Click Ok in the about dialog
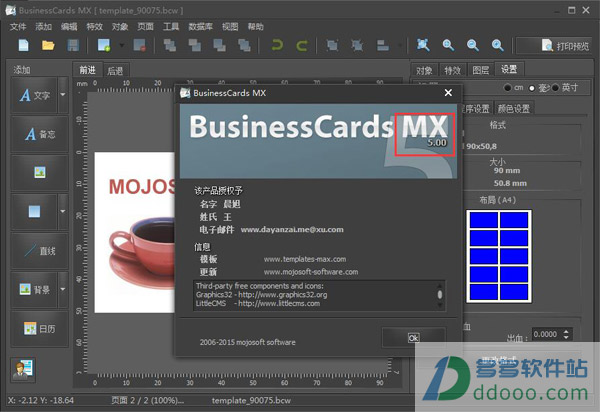The width and height of the screenshot is (600, 412). pos(413,338)
